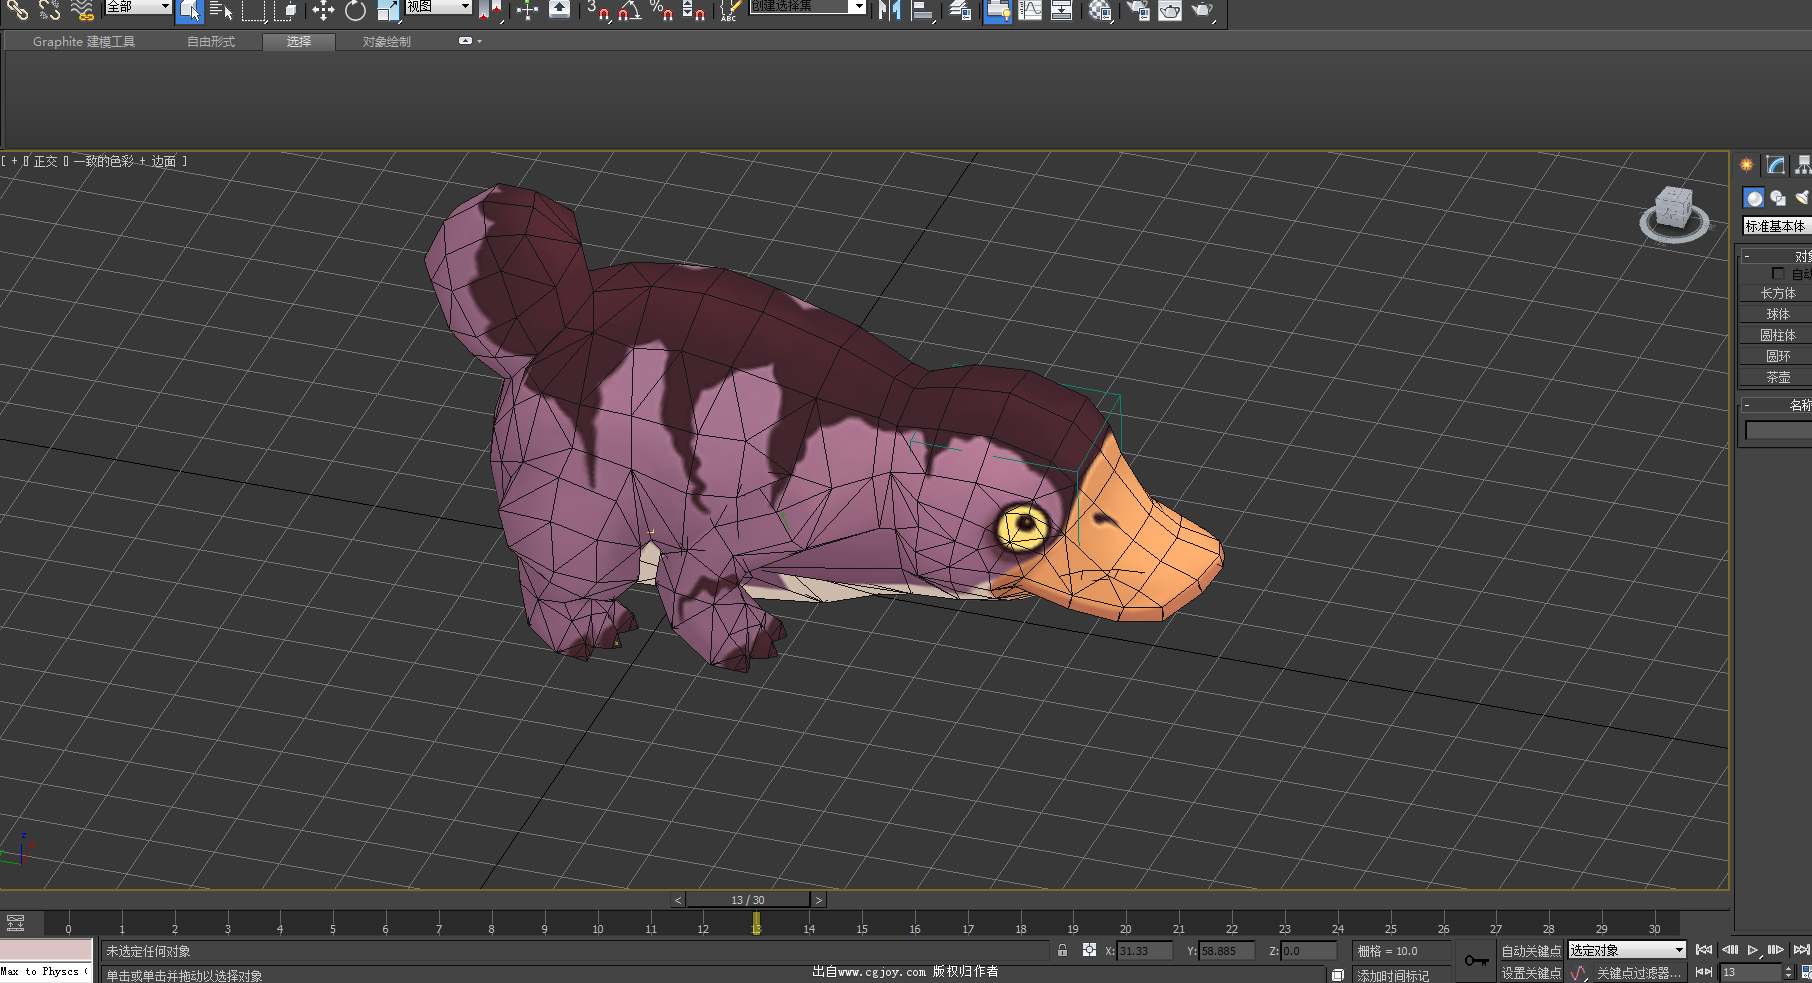The width and height of the screenshot is (1812, 983).
Task: Open the selection filter dropdown
Action: [139, 6]
